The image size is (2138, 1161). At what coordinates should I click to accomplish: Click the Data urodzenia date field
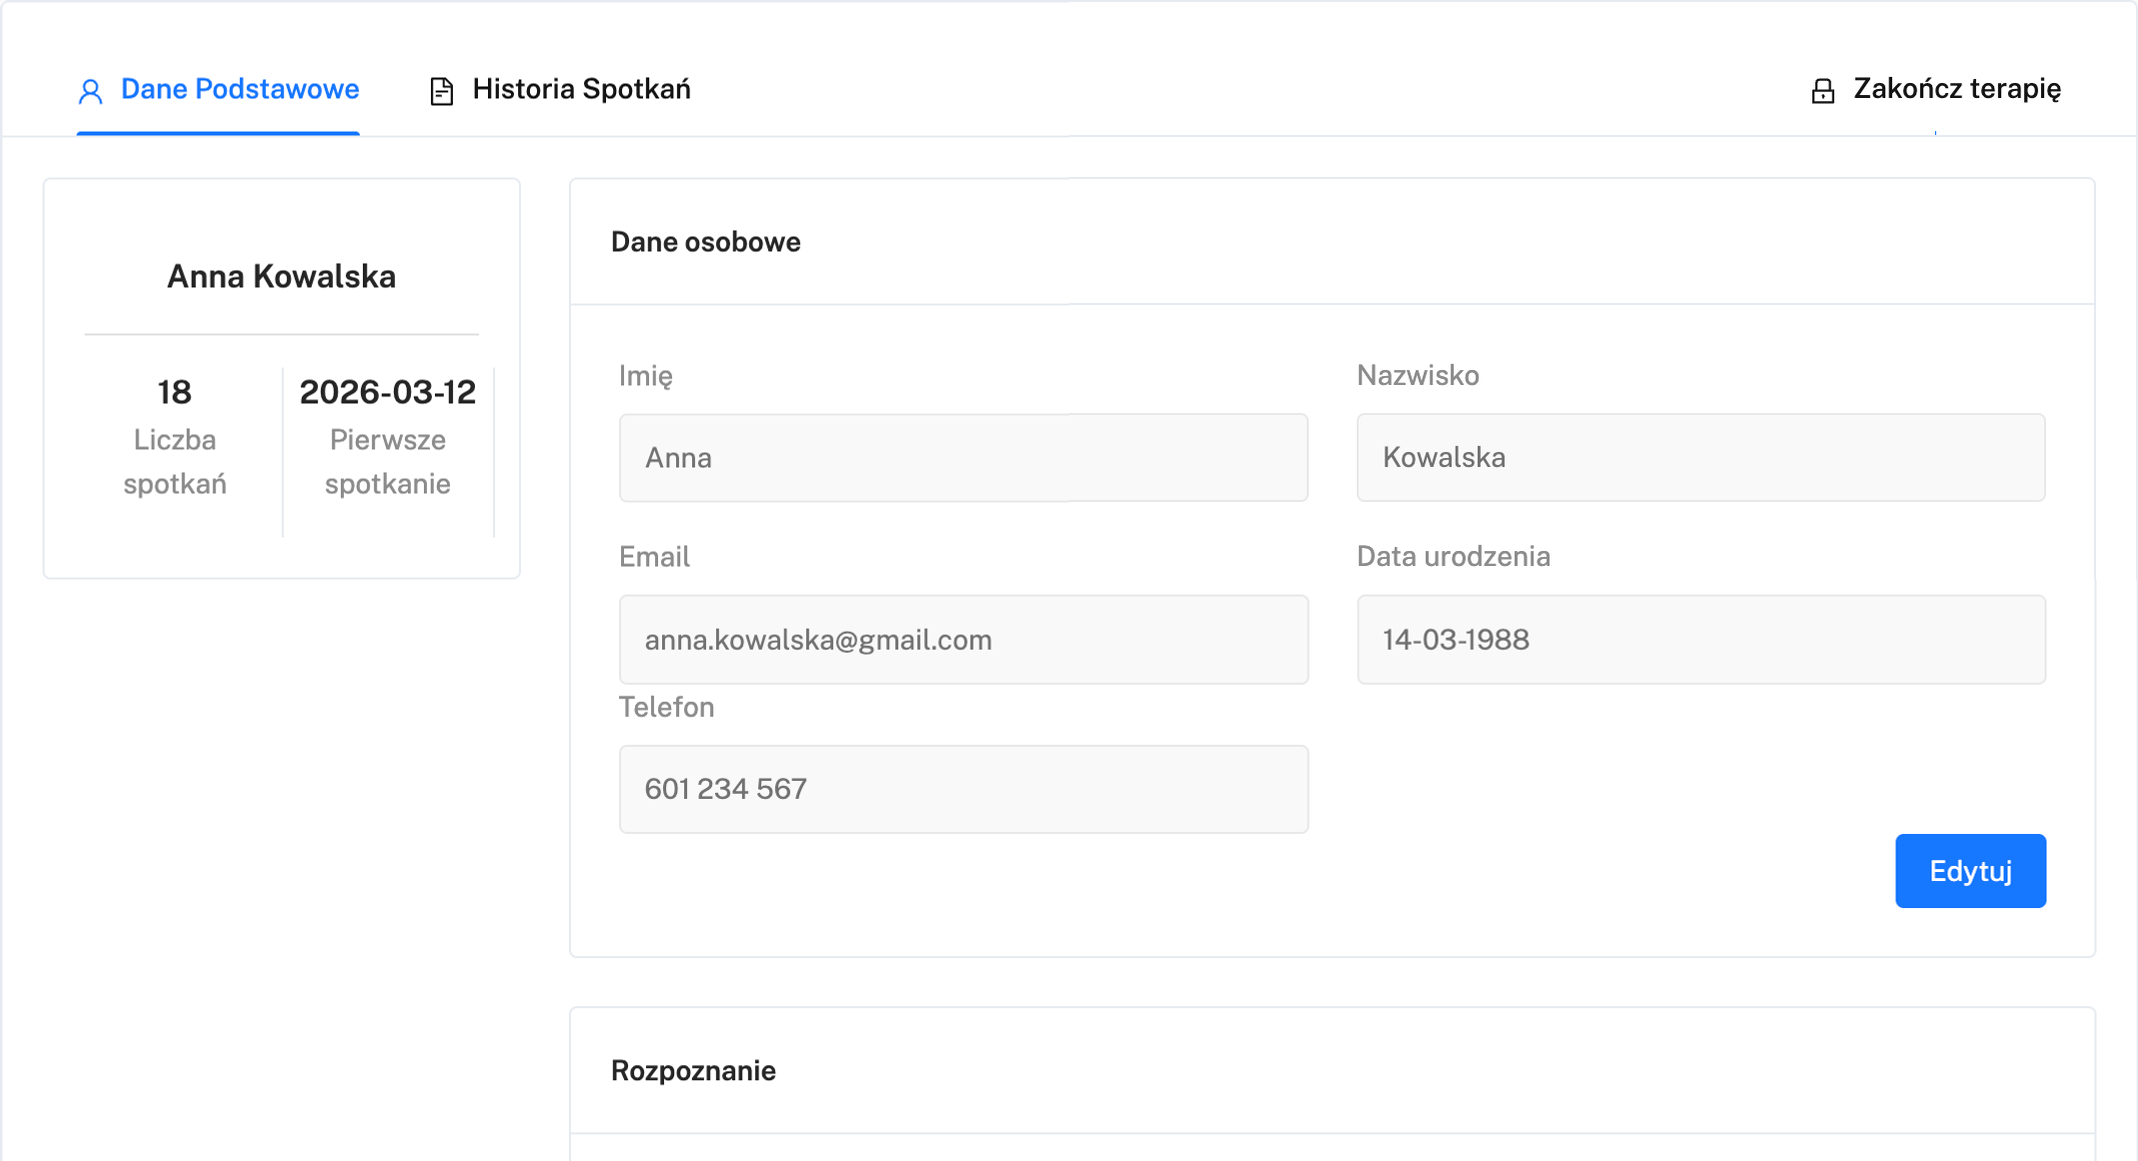1700,640
